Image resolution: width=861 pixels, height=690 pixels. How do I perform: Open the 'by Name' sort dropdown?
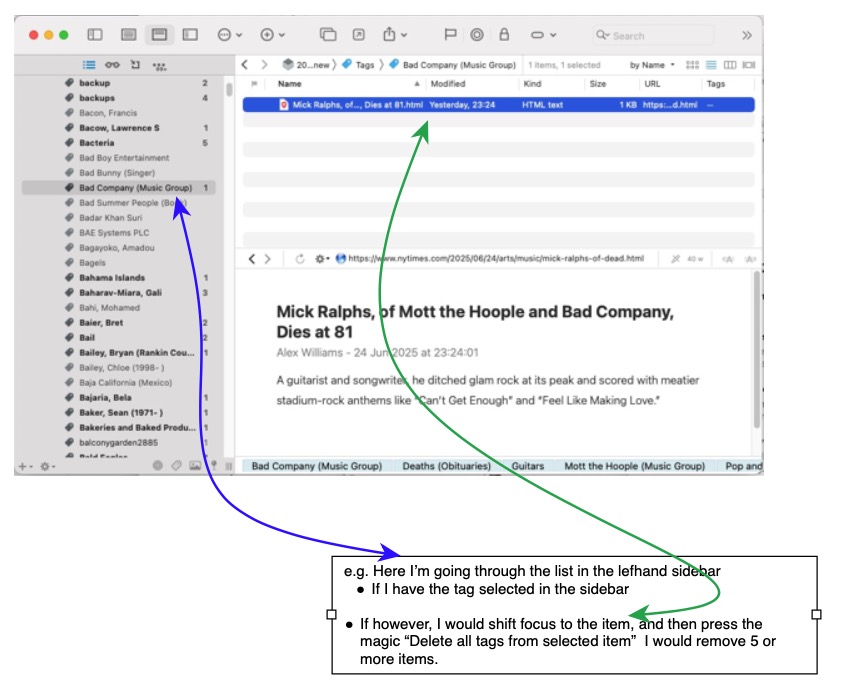pyautogui.click(x=652, y=65)
